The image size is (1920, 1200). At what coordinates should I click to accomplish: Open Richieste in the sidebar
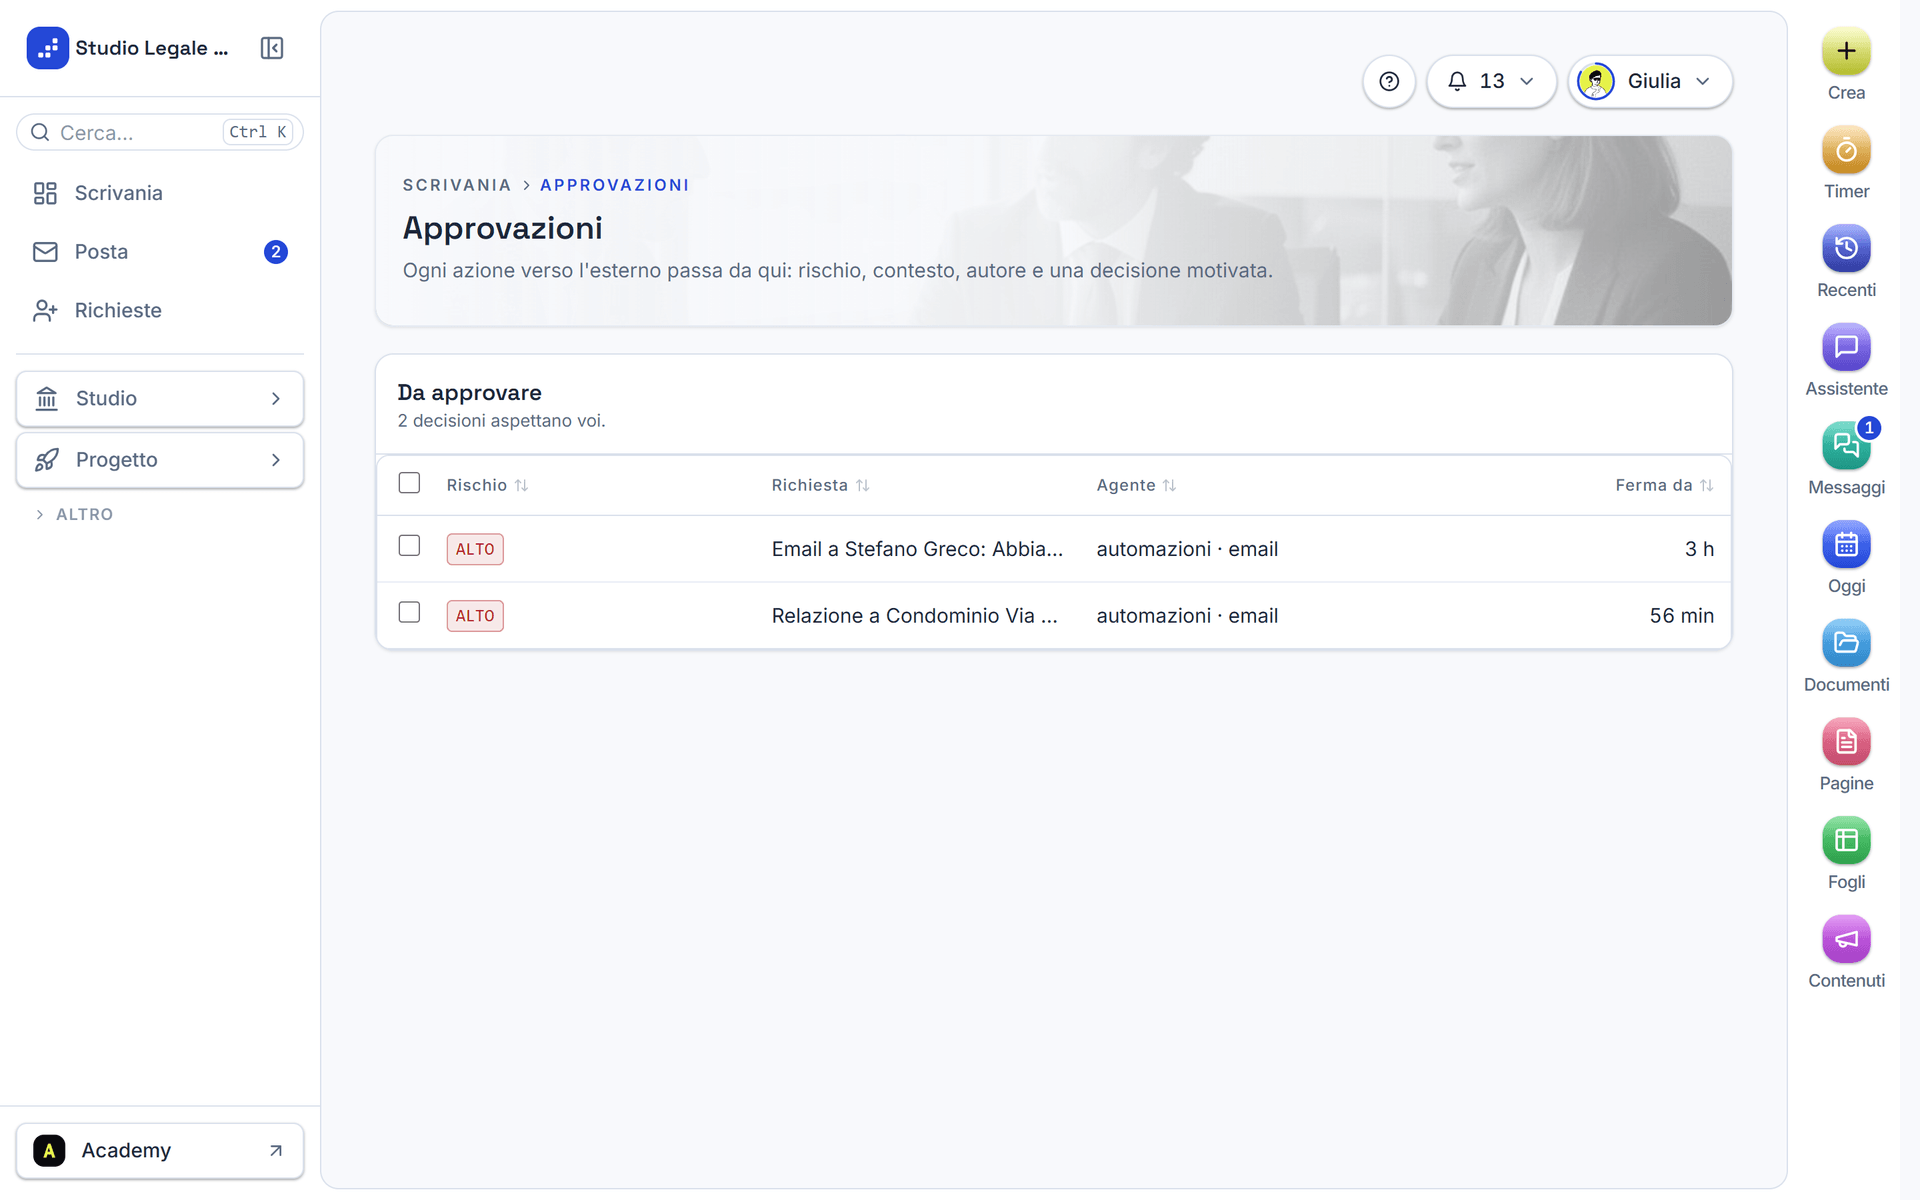[x=160, y=310]
